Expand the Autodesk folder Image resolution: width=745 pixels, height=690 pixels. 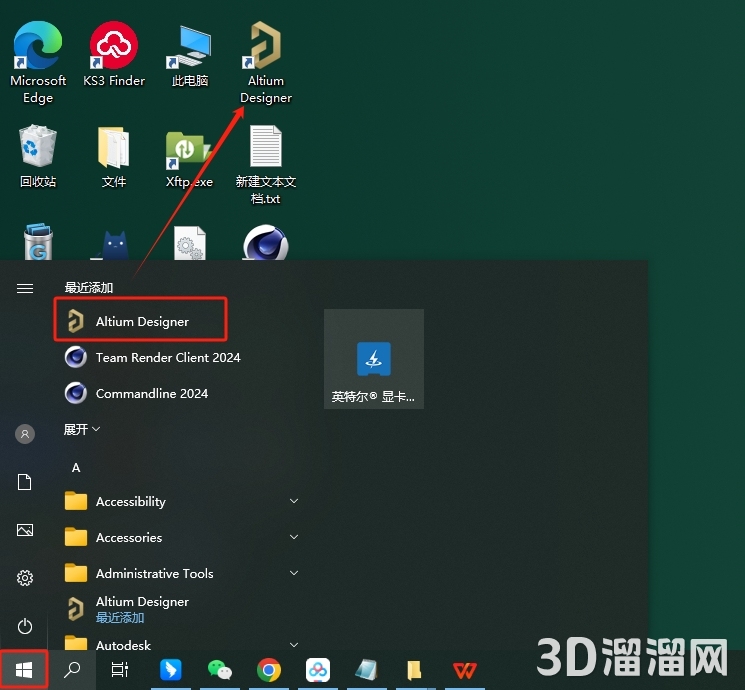pos(181,644)
